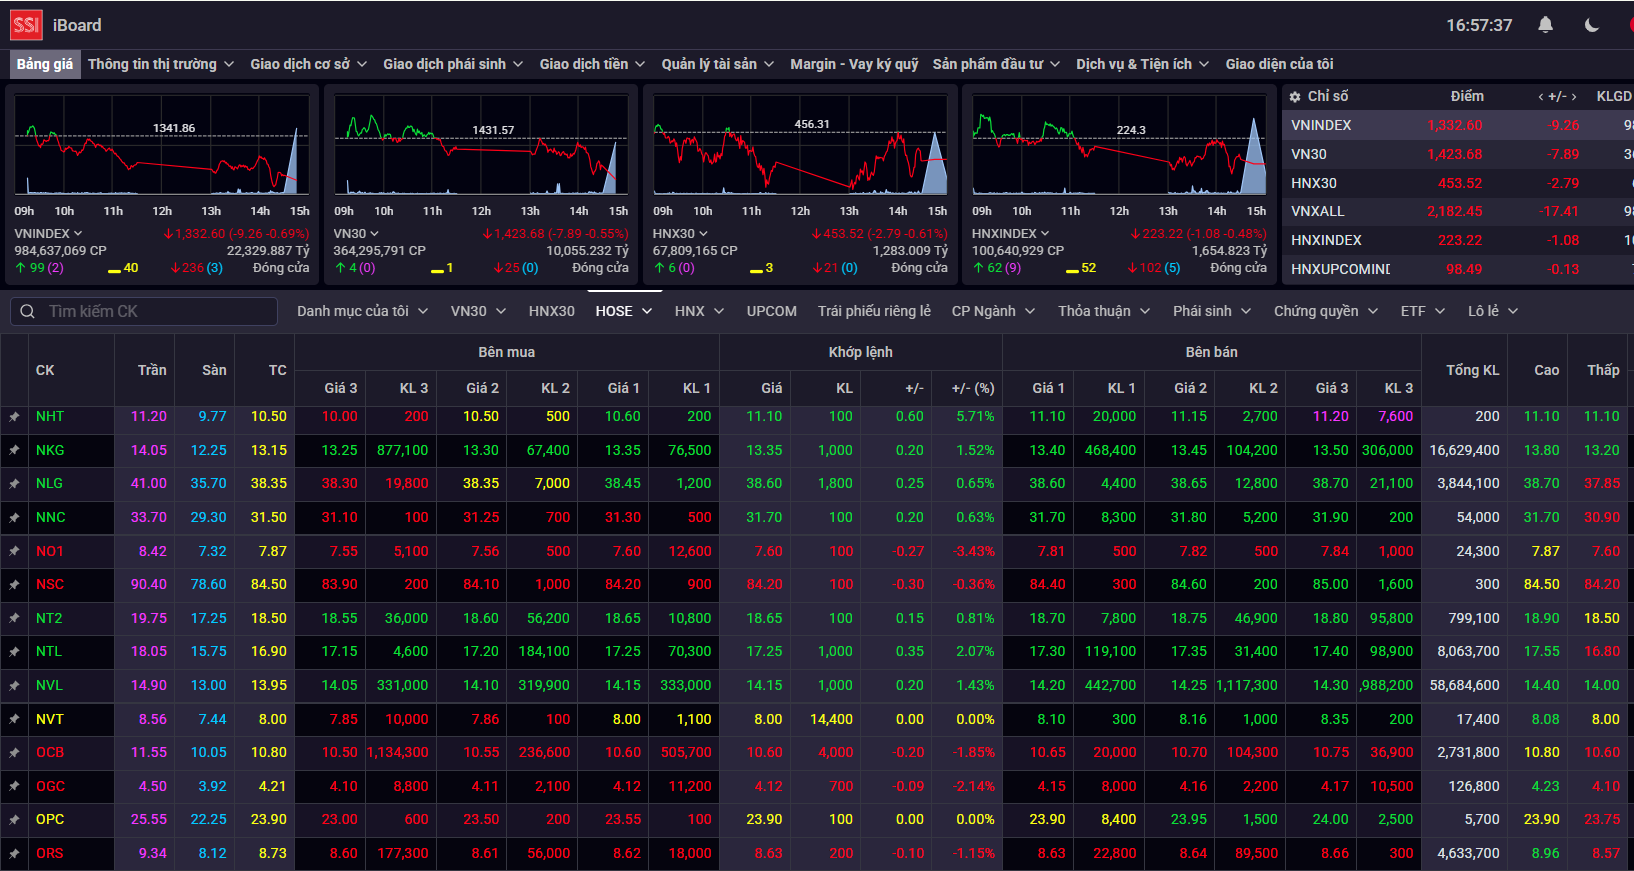
Task: Pin the NO1 stock row
Action: coord(14,551)
